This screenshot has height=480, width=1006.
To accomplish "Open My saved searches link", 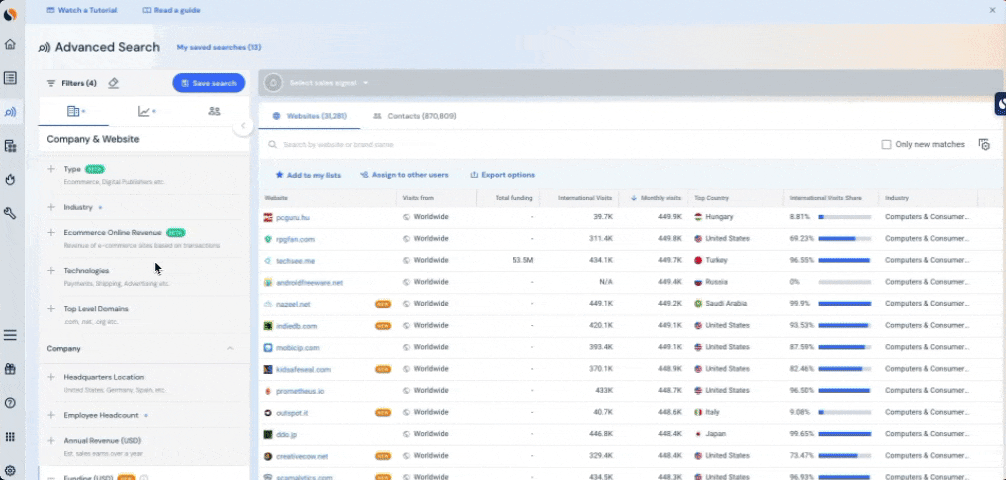I will [218, 47].
